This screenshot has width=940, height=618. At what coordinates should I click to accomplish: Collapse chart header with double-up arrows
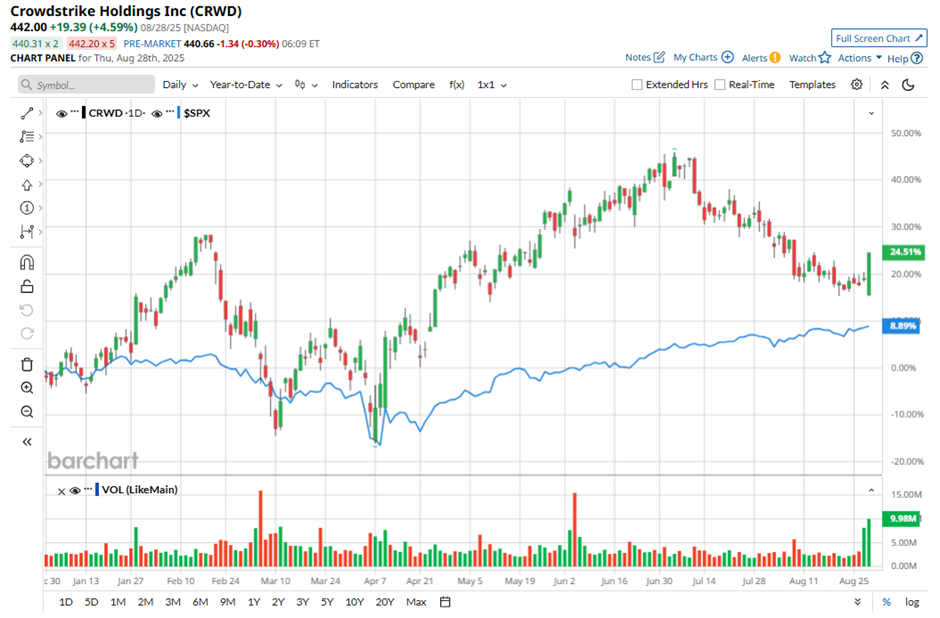[885, 85]
